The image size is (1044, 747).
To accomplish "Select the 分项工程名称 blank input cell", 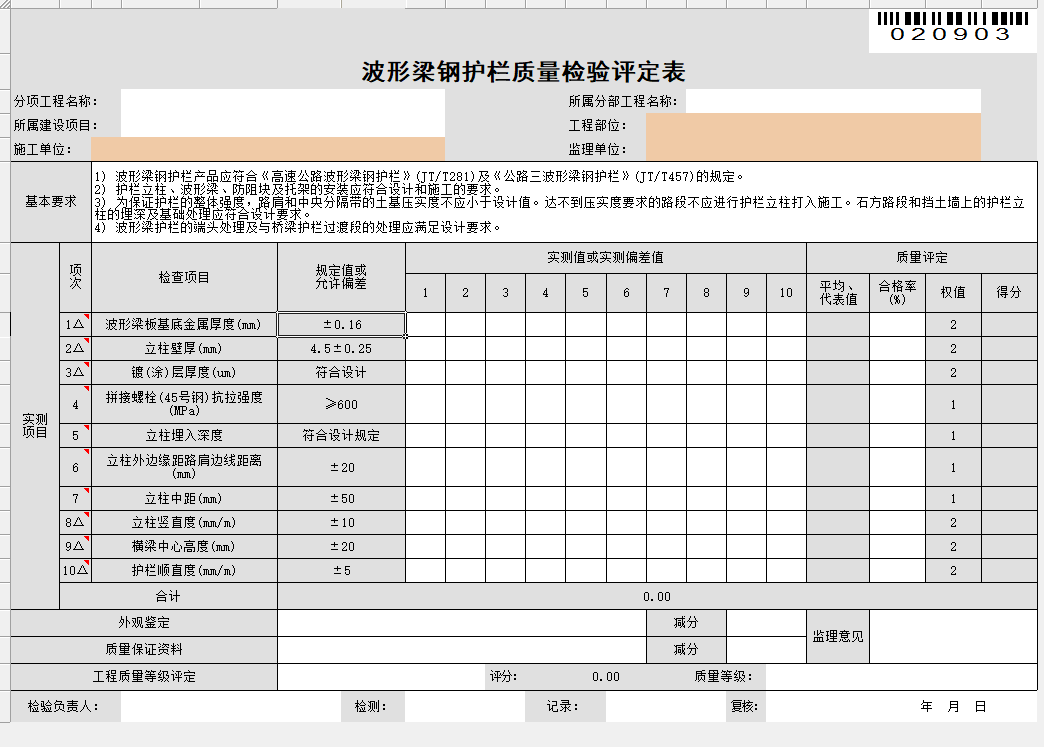I will click(x=282, y=101).
